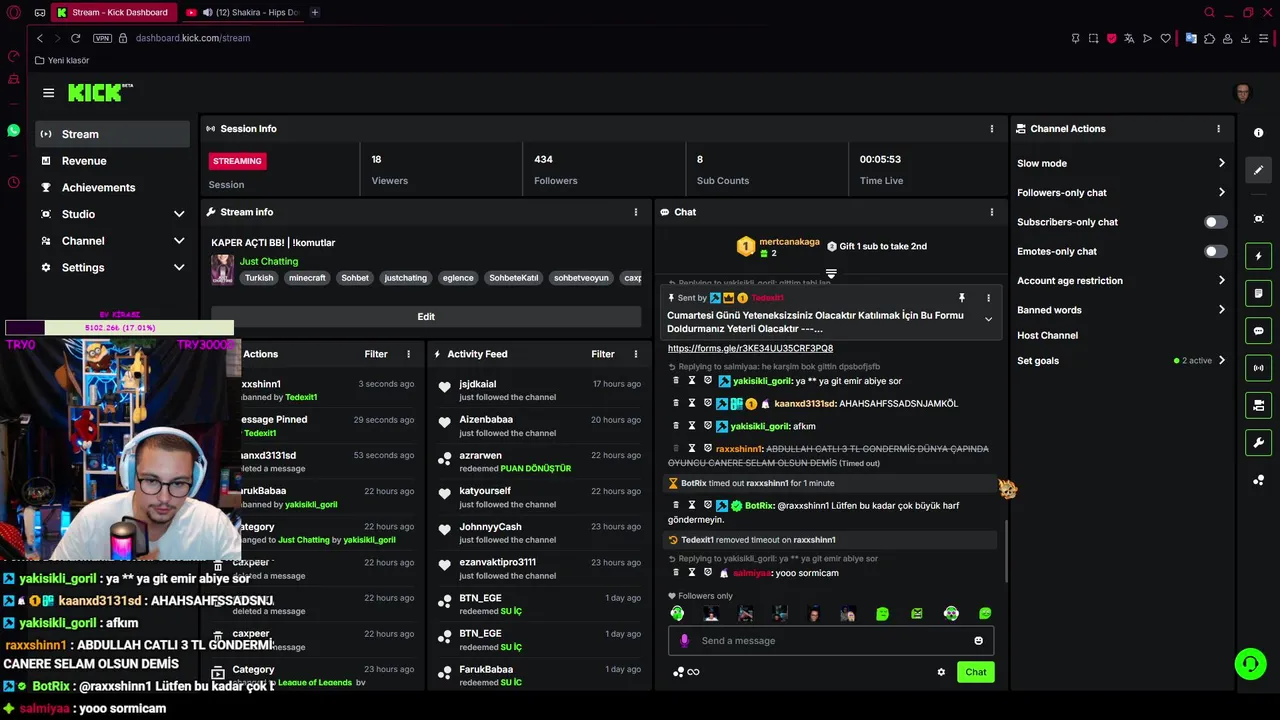Click azrarwen redeemed PUAN DÖNÜŞTÜR entry
Viewport: 1280px width, 720px height.
[x=539, y=462]
